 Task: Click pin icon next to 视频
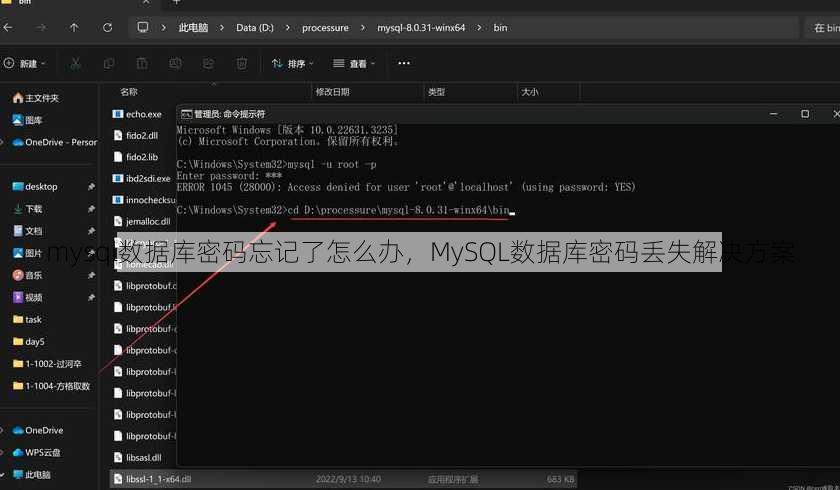click(x=91, y=297)
